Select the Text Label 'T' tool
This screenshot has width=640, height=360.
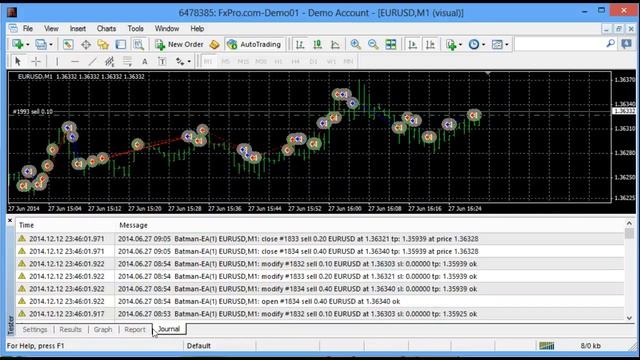[162, 61]
